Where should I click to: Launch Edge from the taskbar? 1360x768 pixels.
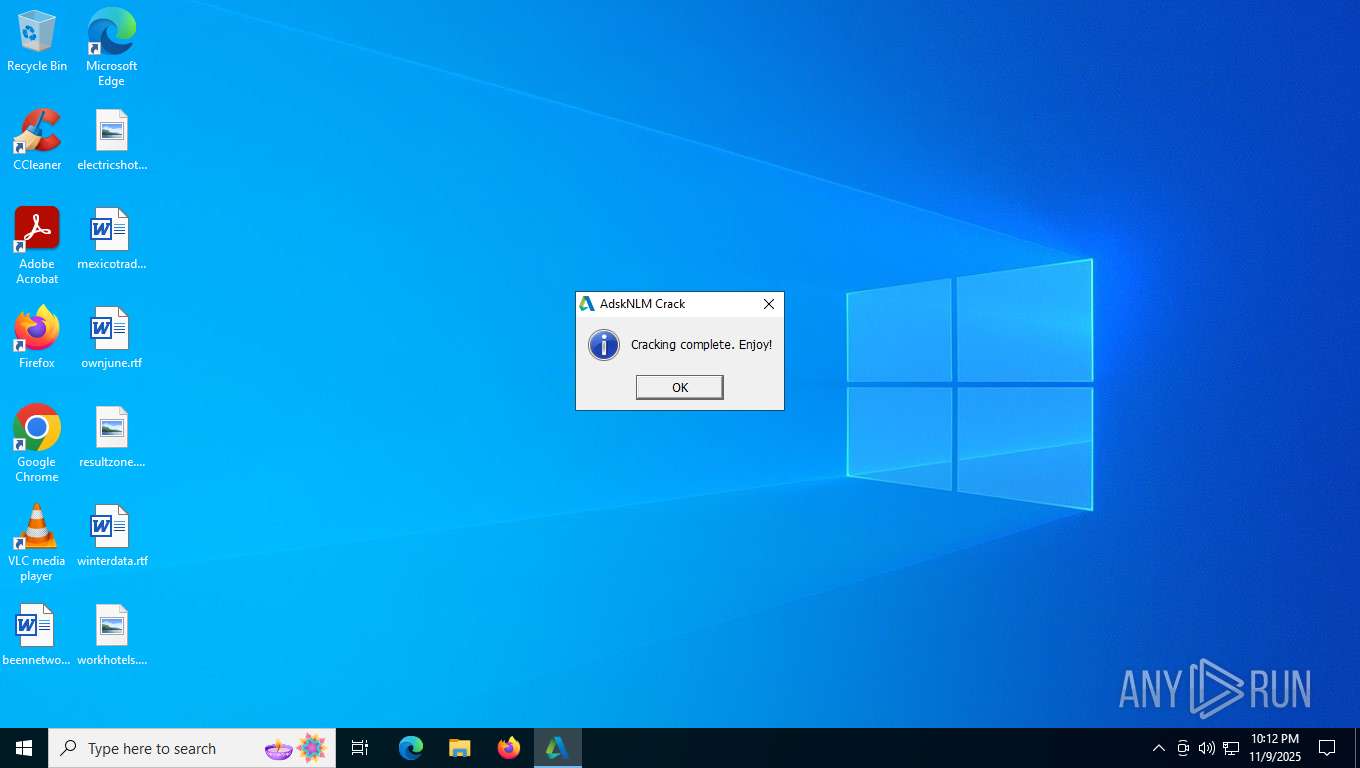point(411,748)
